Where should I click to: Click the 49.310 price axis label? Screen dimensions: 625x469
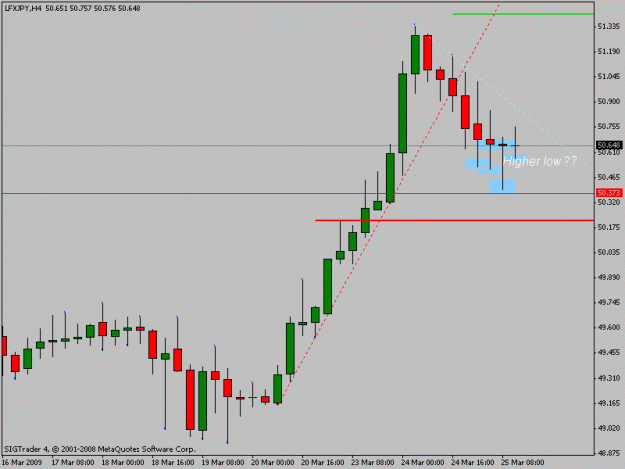click(609, 378)
